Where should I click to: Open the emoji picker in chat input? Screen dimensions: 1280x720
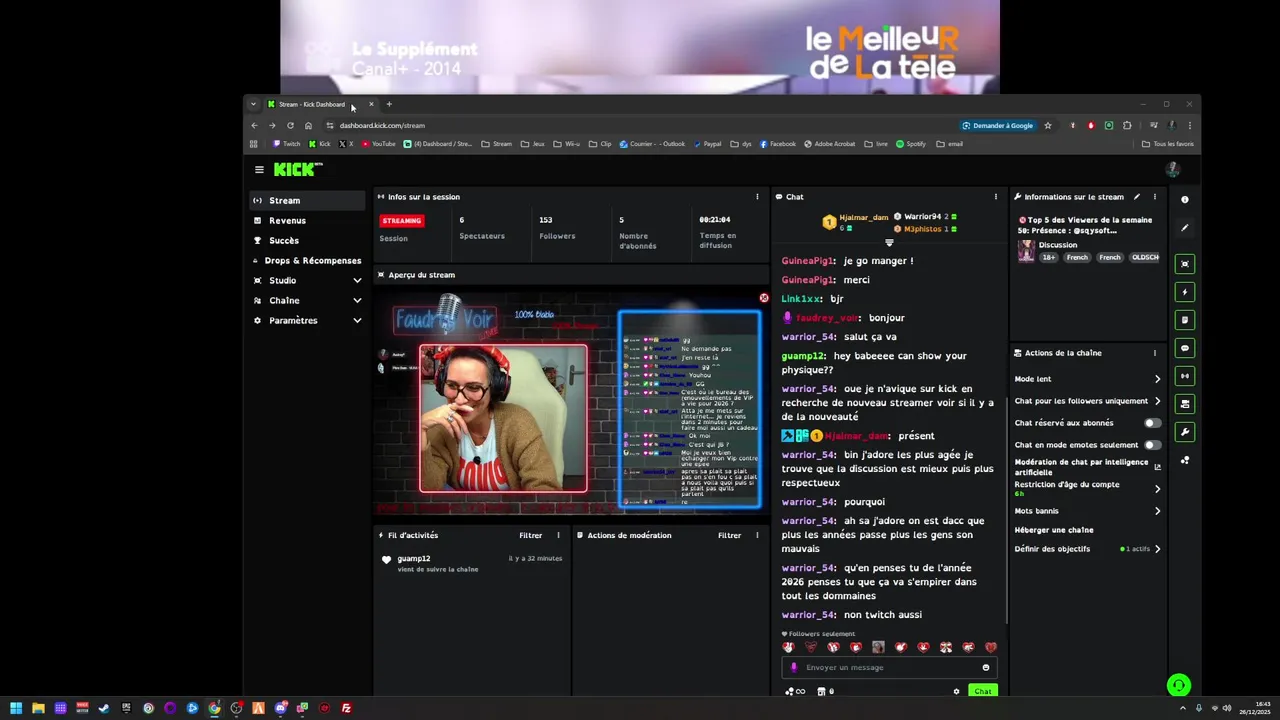tap(986, 667)
